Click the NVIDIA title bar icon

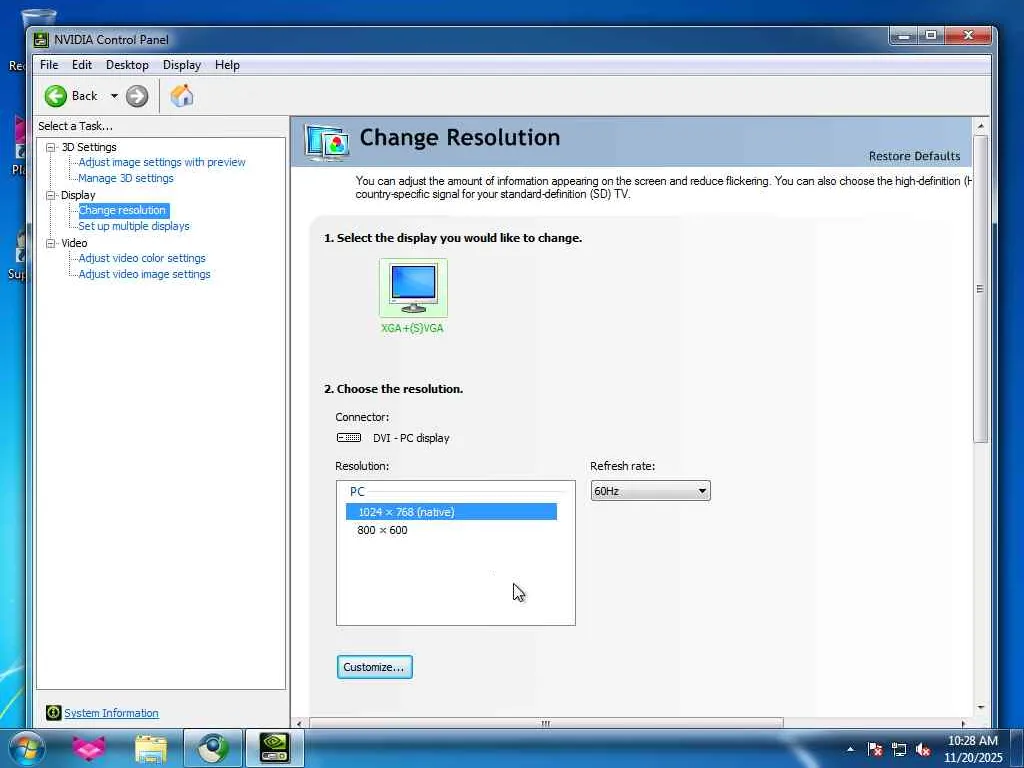click(41, 40)
